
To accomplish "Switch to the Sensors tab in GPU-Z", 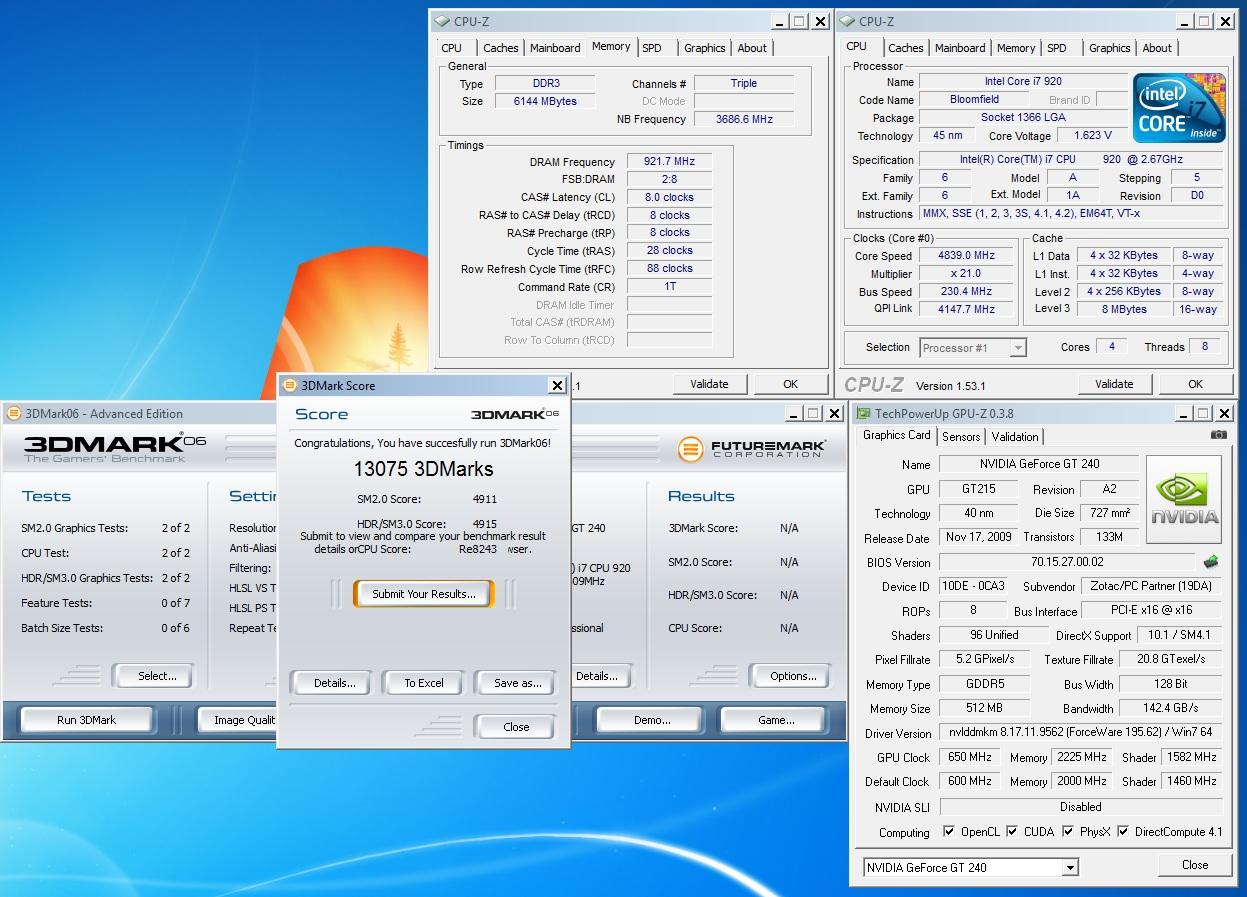I will 961,436.
